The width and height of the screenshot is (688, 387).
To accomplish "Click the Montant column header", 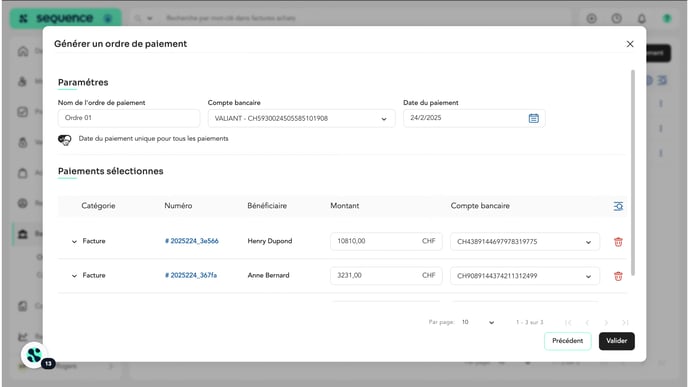I will pos(344,206).
